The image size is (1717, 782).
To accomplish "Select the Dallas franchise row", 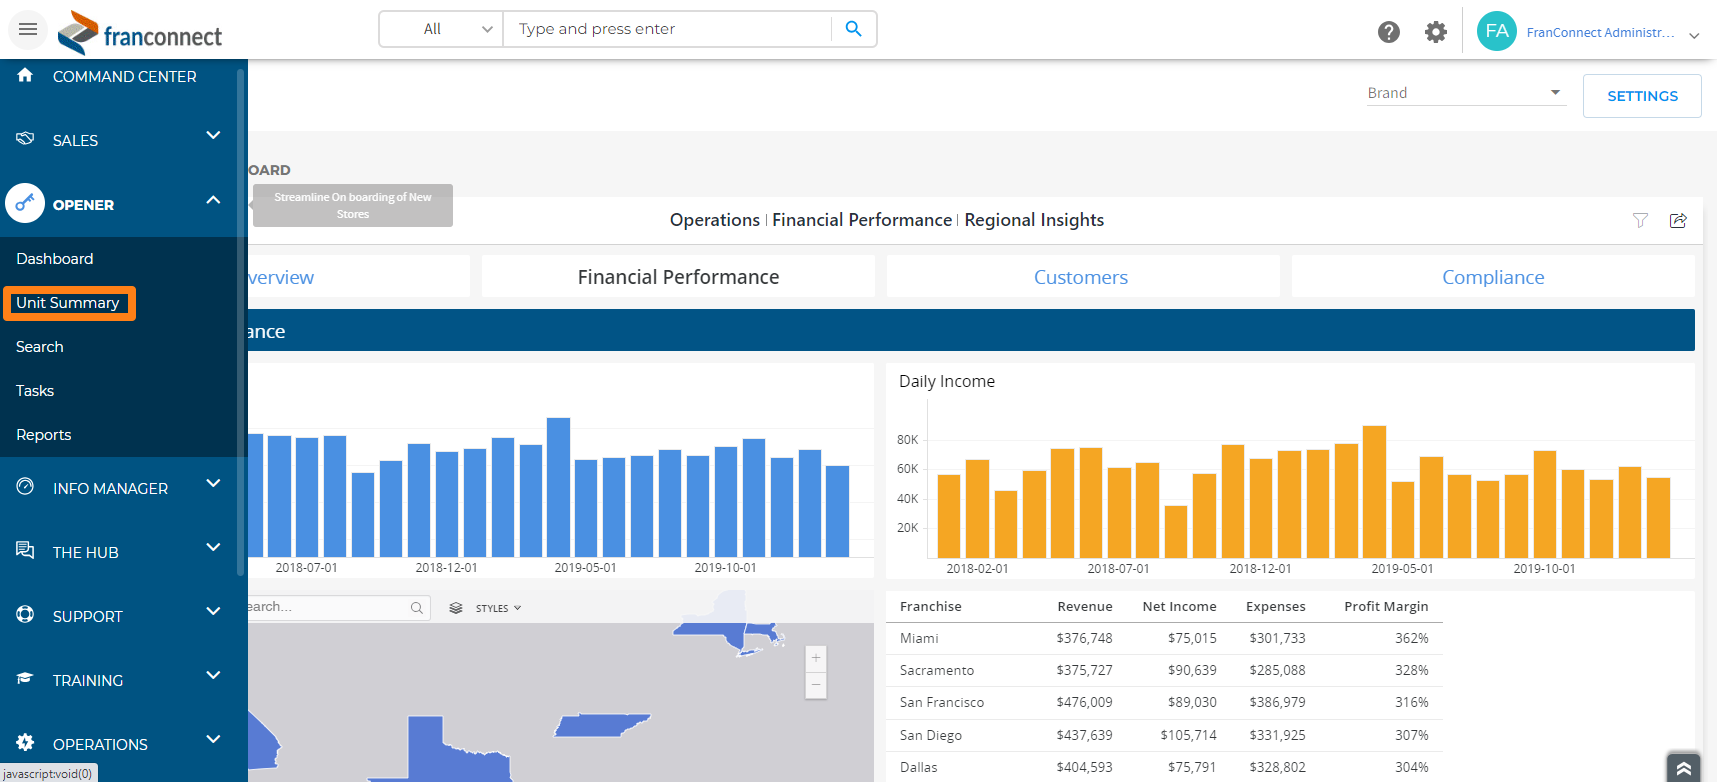I will click(x=1164, y=767).
